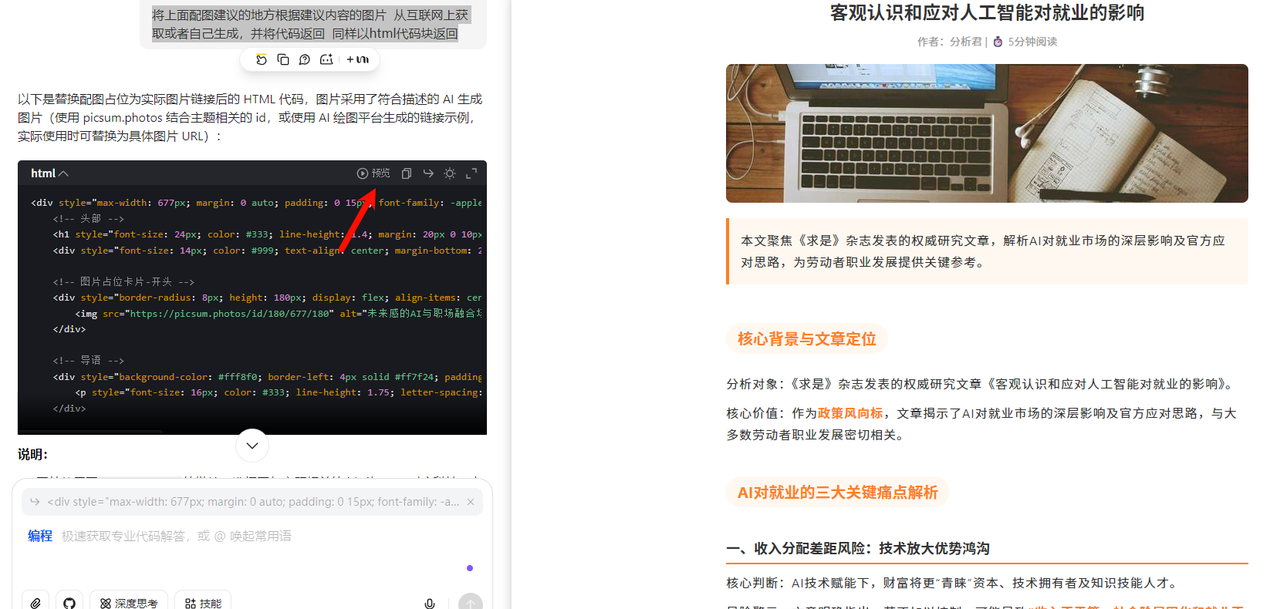Click the laptop header image in preview
The width and height of the screenshot is (1280, 609).
point(986,133)
